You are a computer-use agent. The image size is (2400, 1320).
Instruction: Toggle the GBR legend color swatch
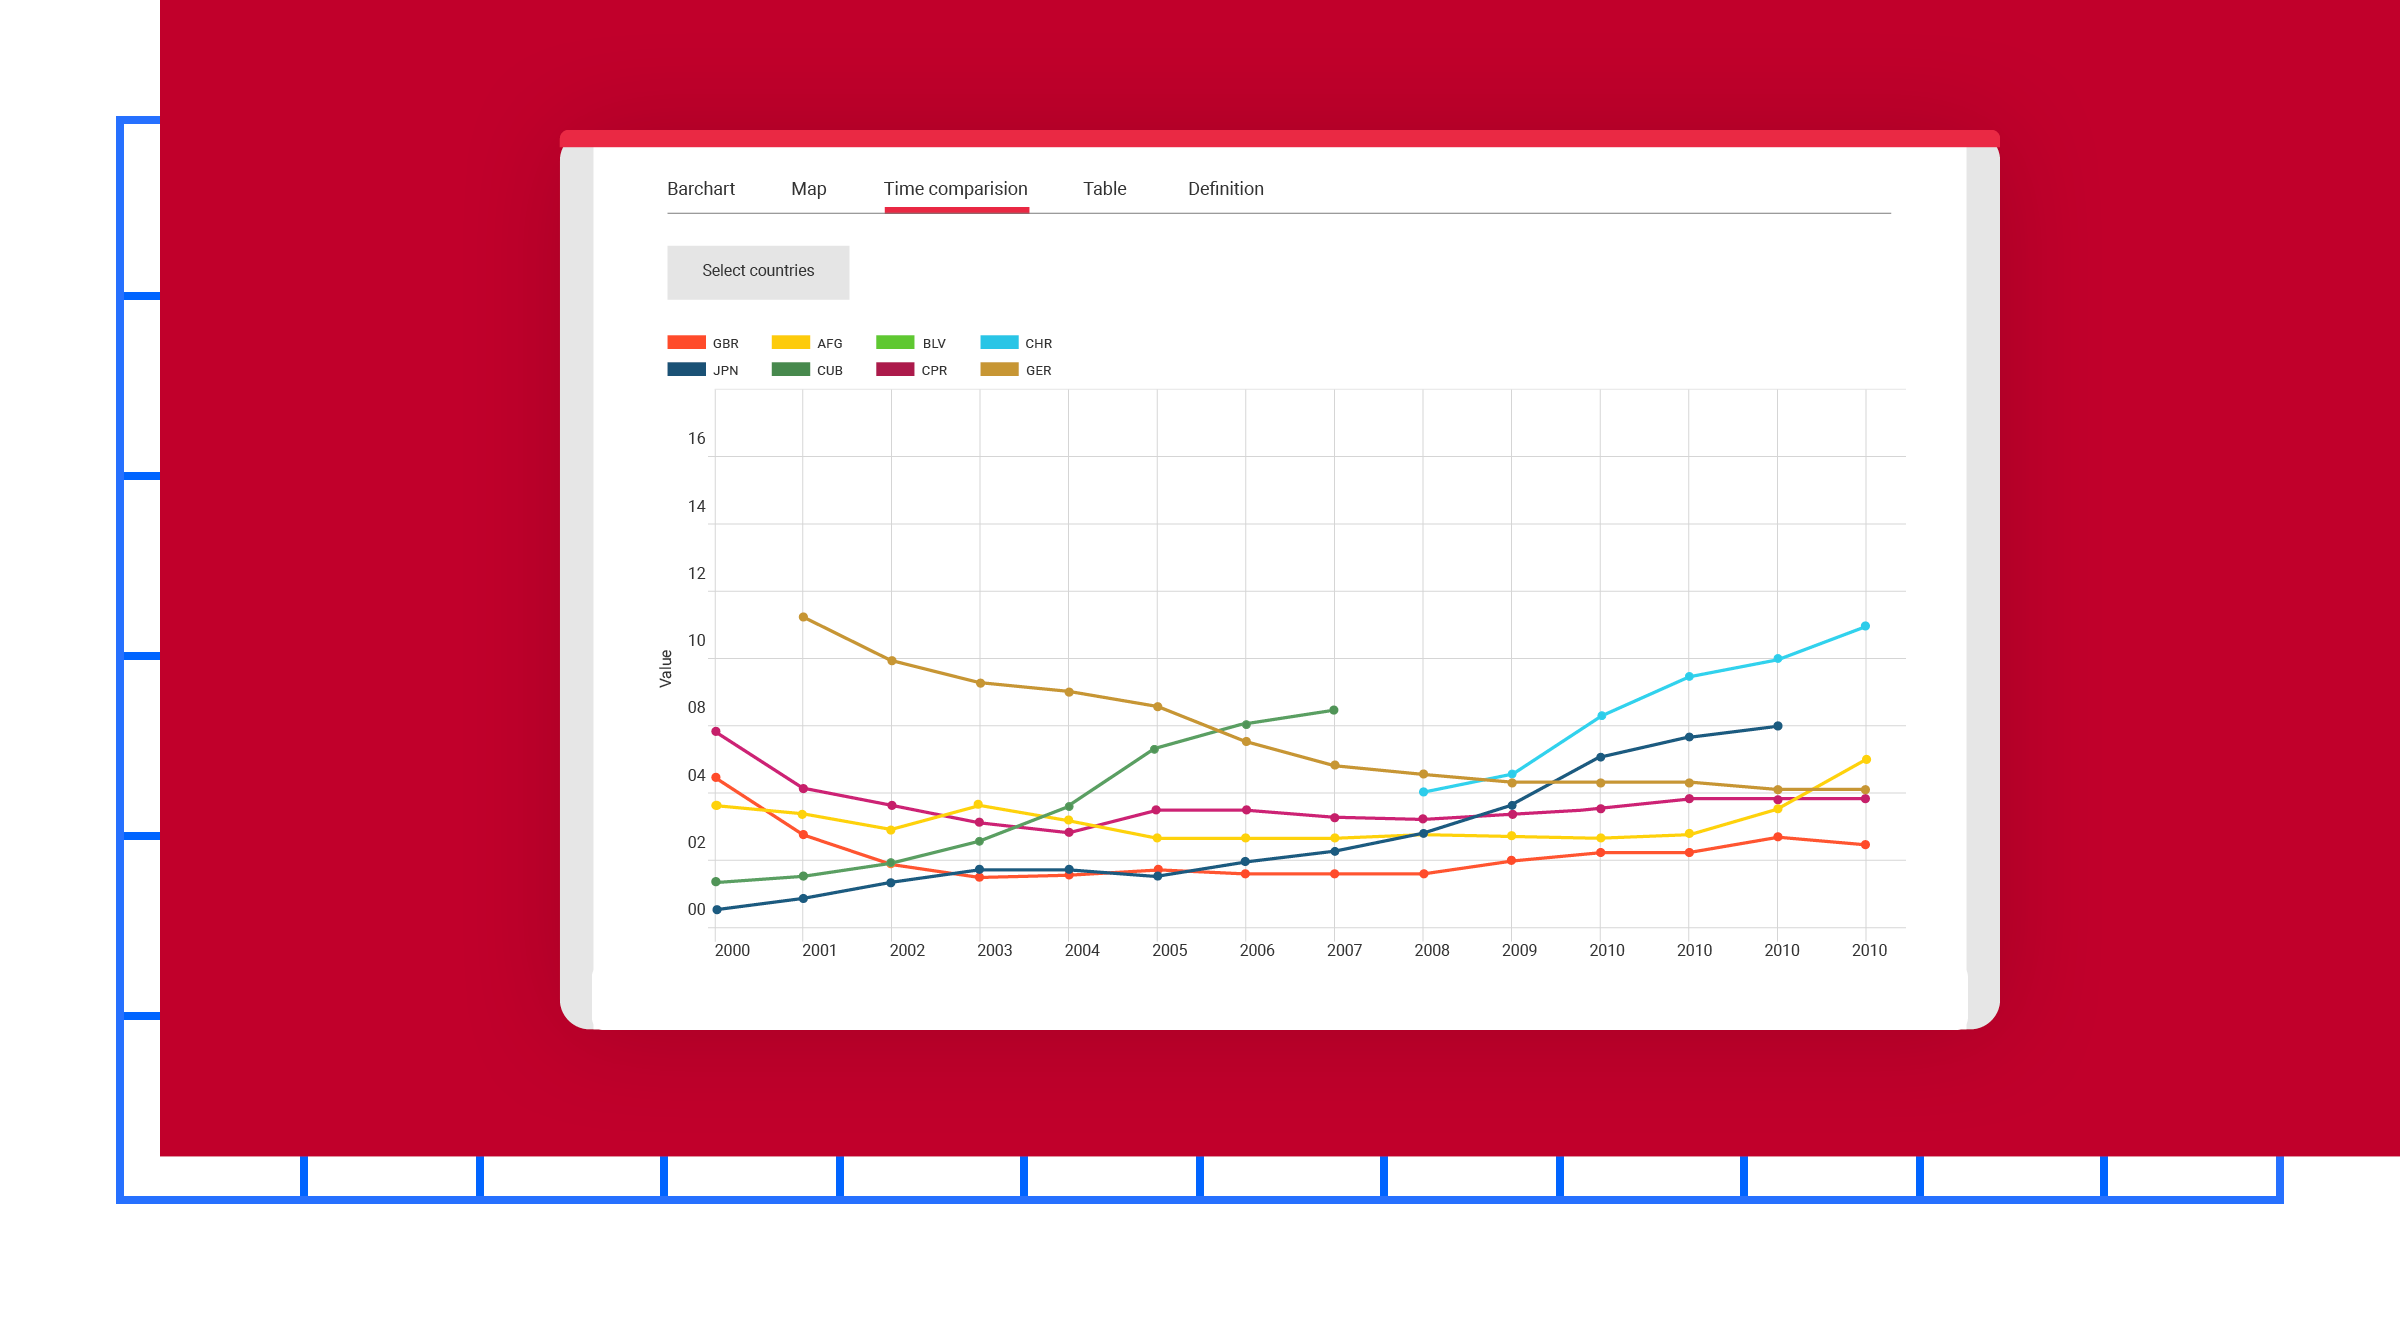686,343
